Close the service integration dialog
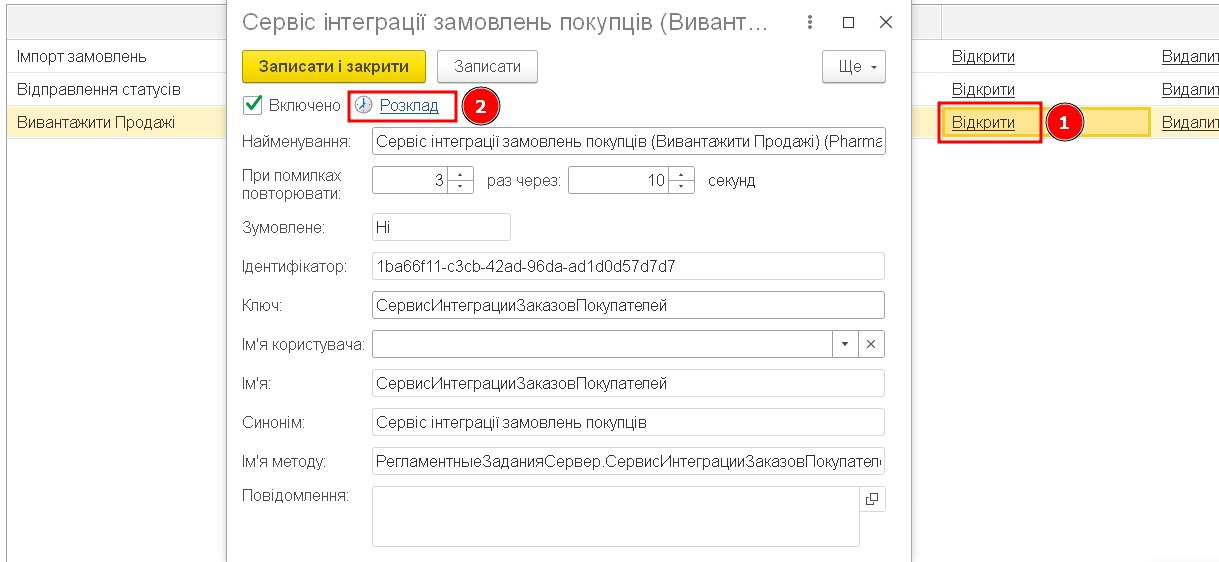The width and height of the screenshot is (1219, 562). coord(885,22)
